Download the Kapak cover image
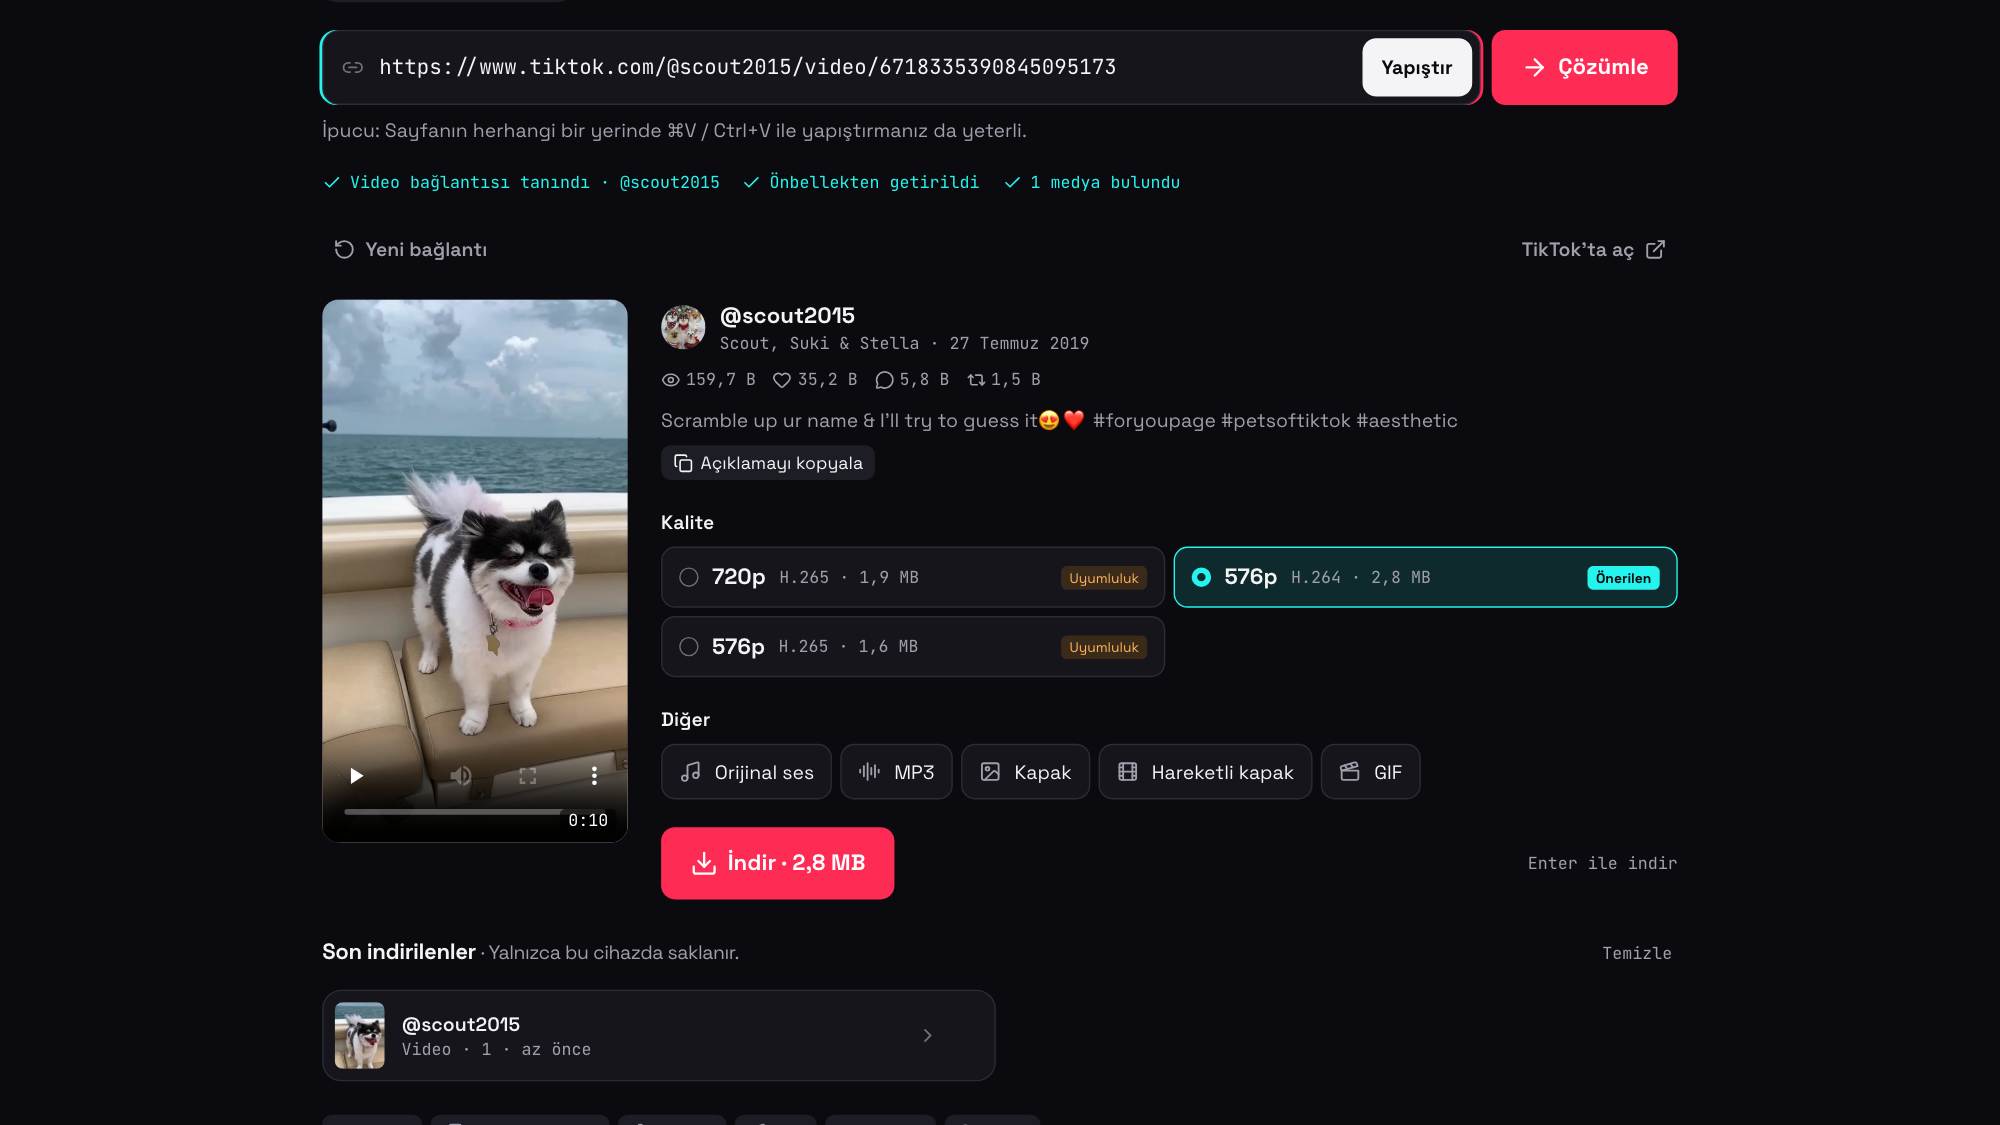Viewport: 2000px width, 1125px height. tap(1025, 772)
